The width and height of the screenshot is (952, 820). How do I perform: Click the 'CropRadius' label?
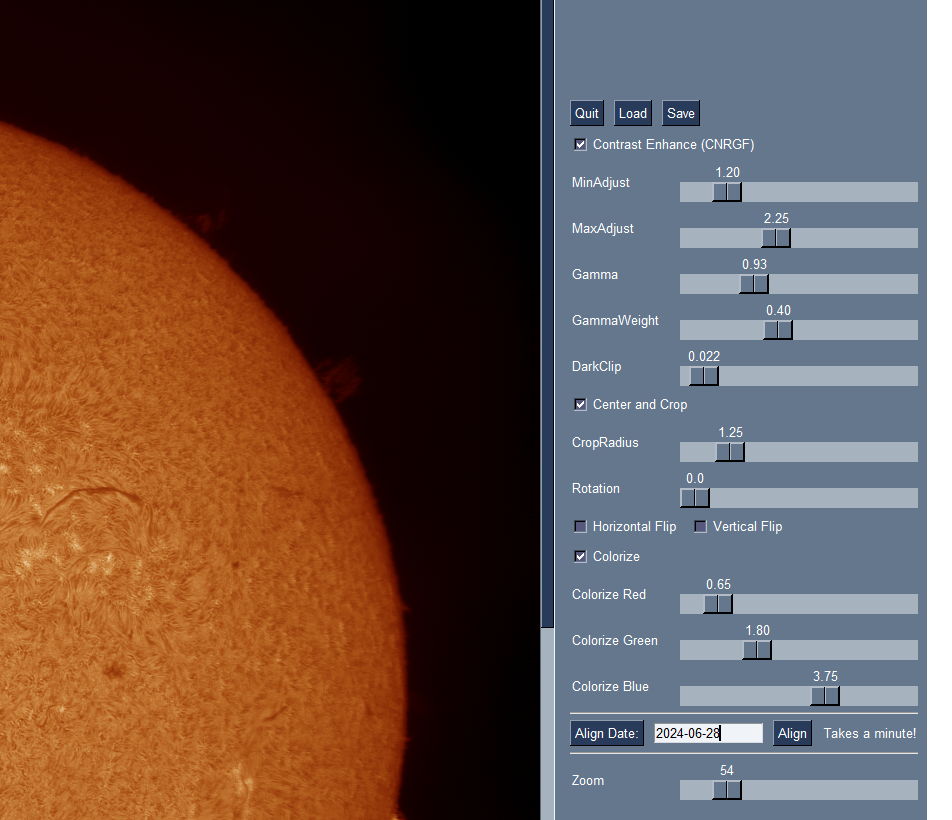605,442
